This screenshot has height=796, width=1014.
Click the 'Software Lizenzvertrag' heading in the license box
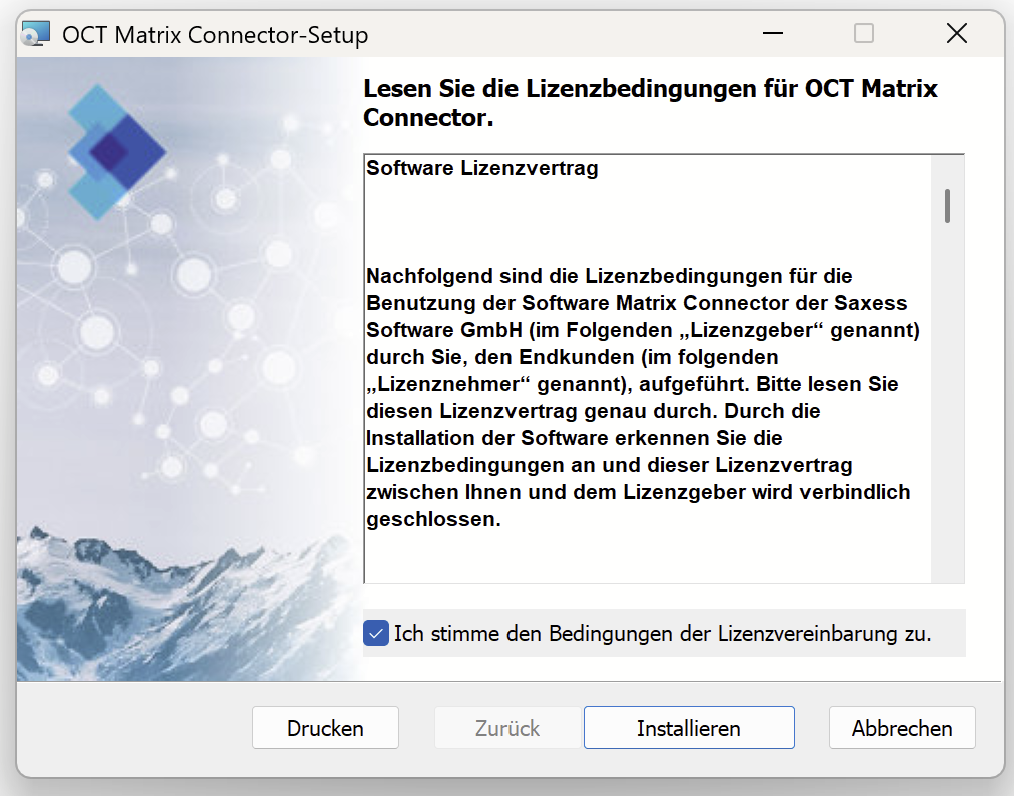pos(482,168)
